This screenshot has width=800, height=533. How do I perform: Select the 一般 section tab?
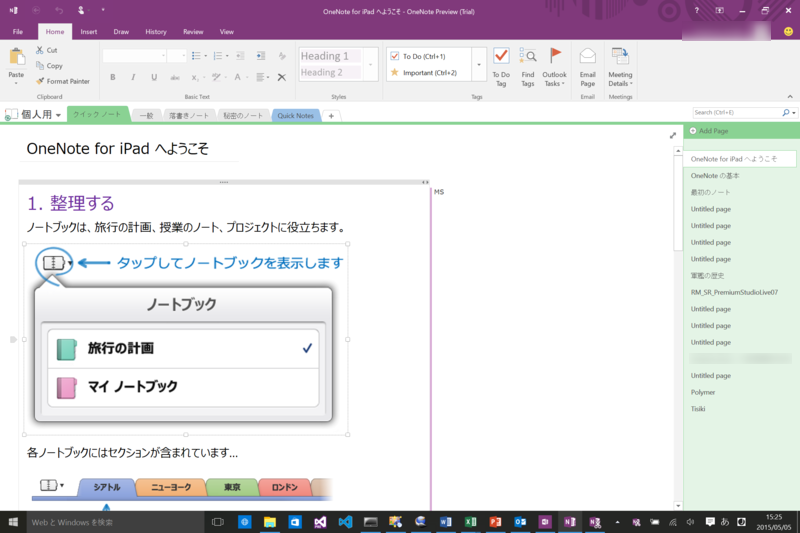146,116
